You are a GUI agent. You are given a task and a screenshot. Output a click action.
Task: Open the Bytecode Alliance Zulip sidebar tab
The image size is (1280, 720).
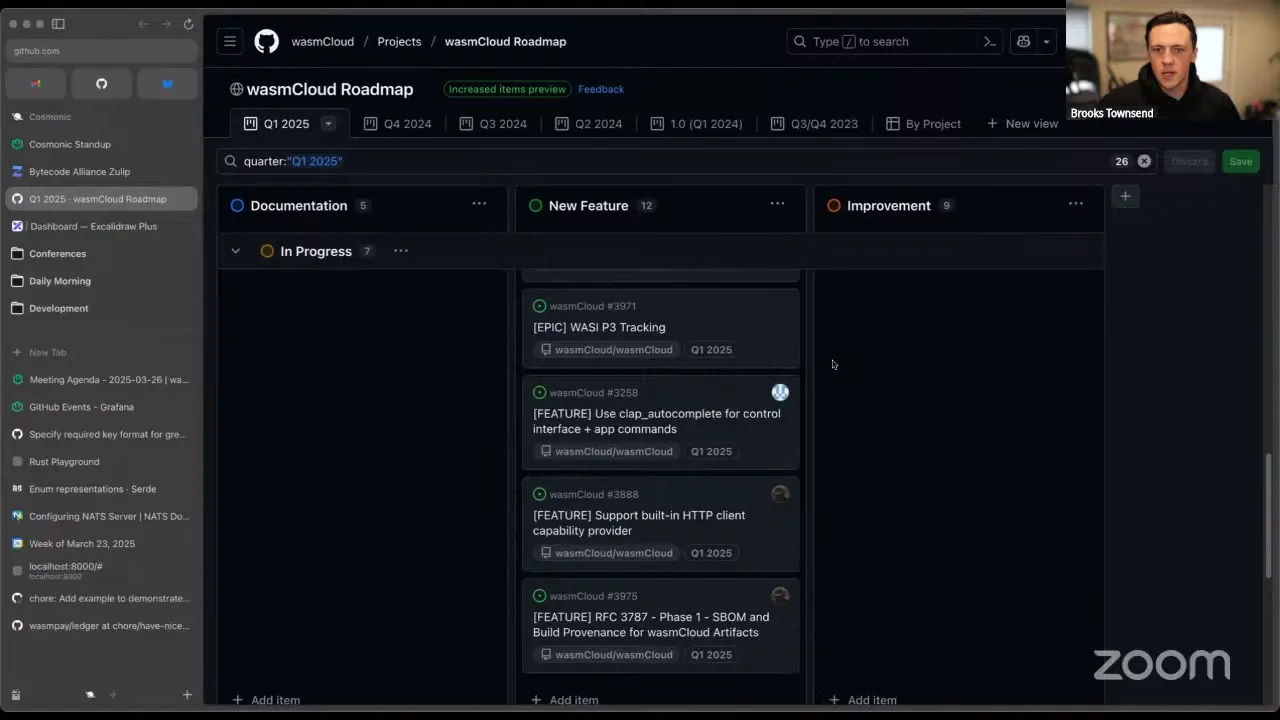tap(101, 172)
